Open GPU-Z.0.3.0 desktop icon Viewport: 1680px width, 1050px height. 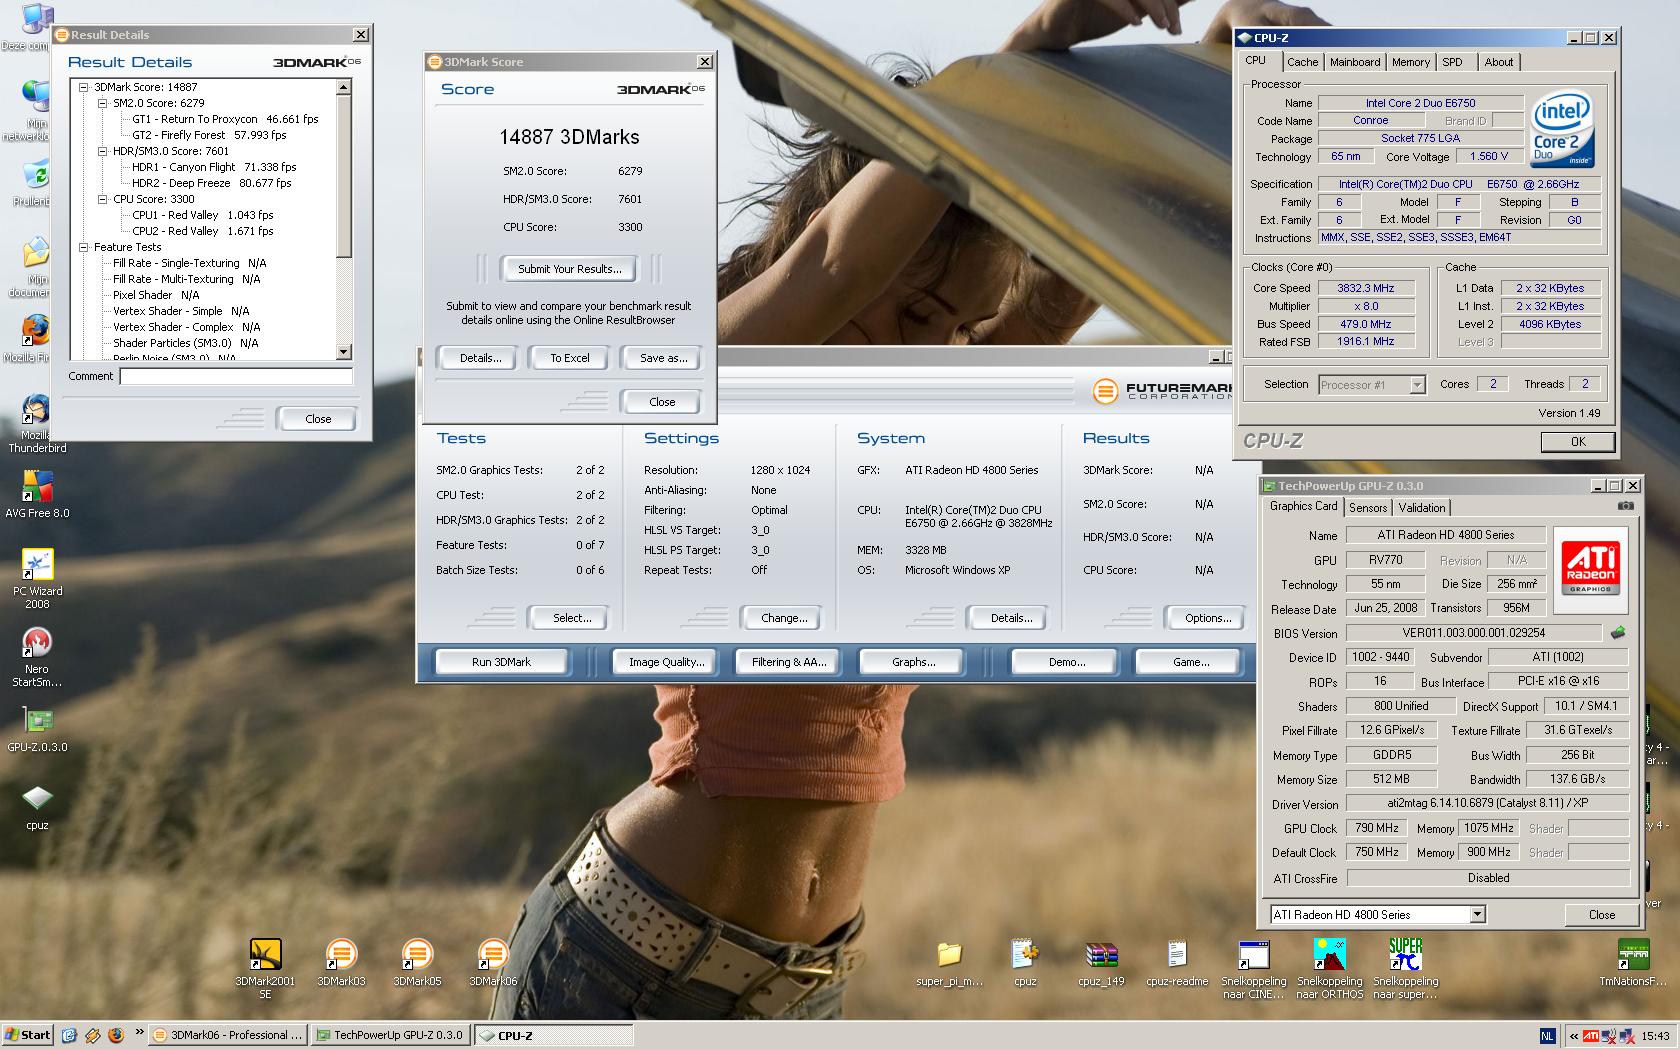[37, 723]
